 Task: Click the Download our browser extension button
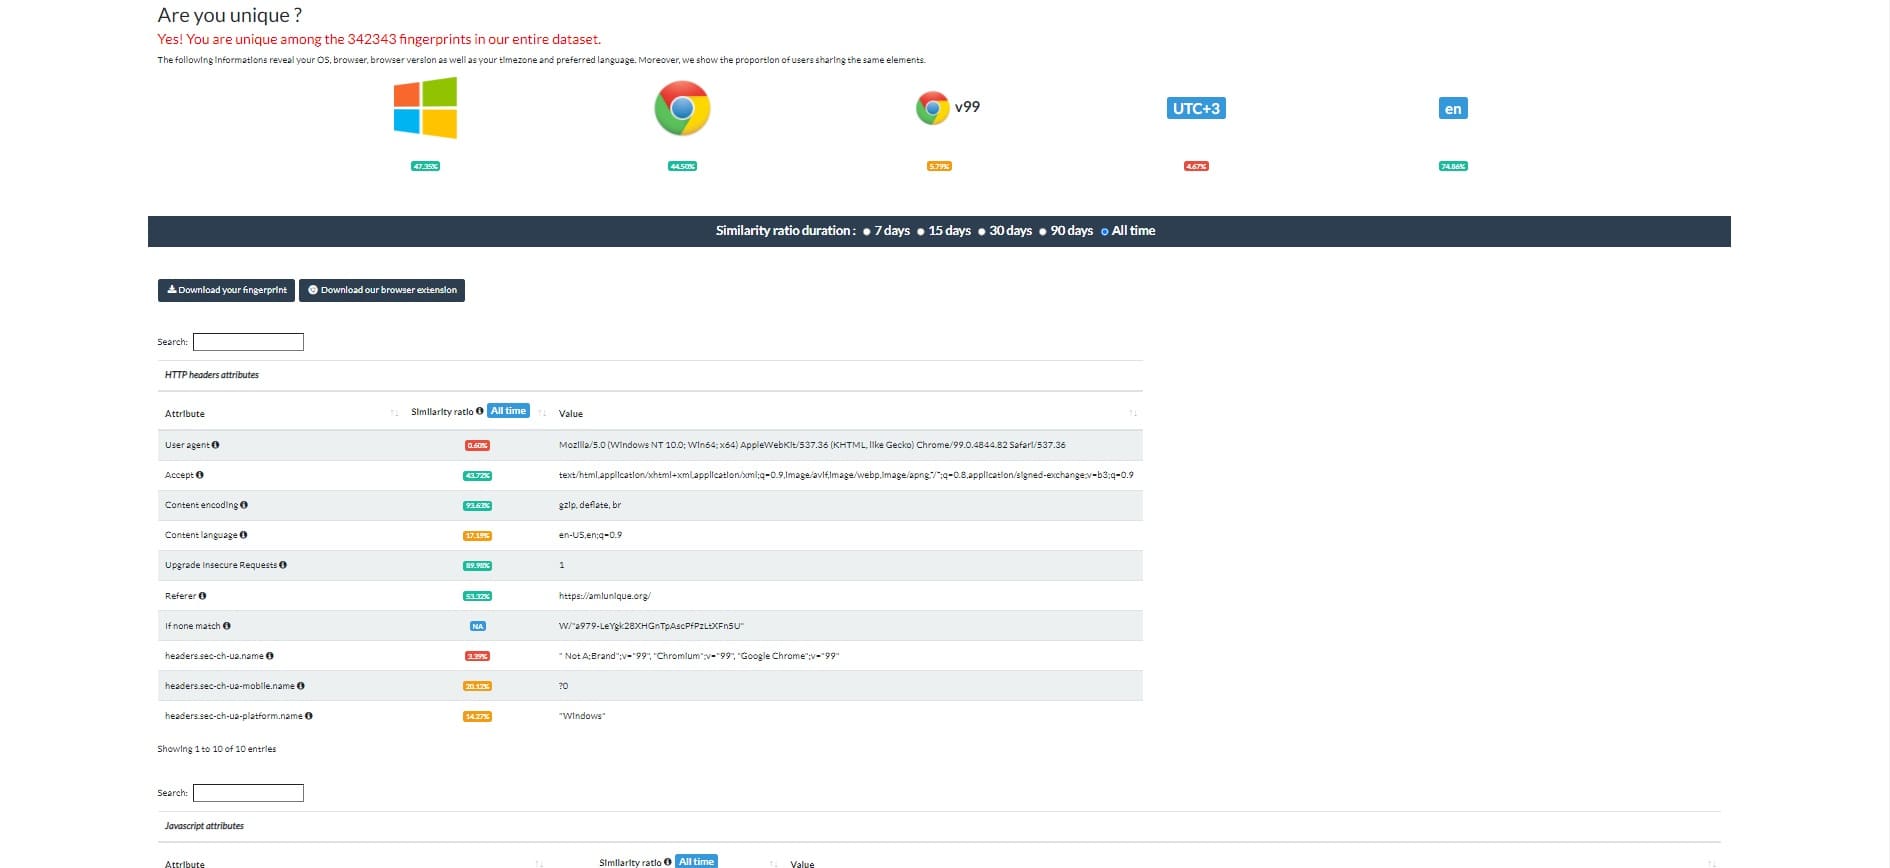click(382, 290)
